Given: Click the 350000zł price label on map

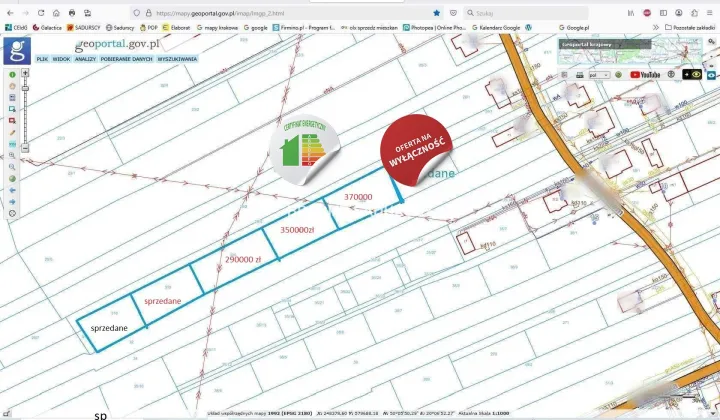Looking at the screenshot, I should click(297, 230).
